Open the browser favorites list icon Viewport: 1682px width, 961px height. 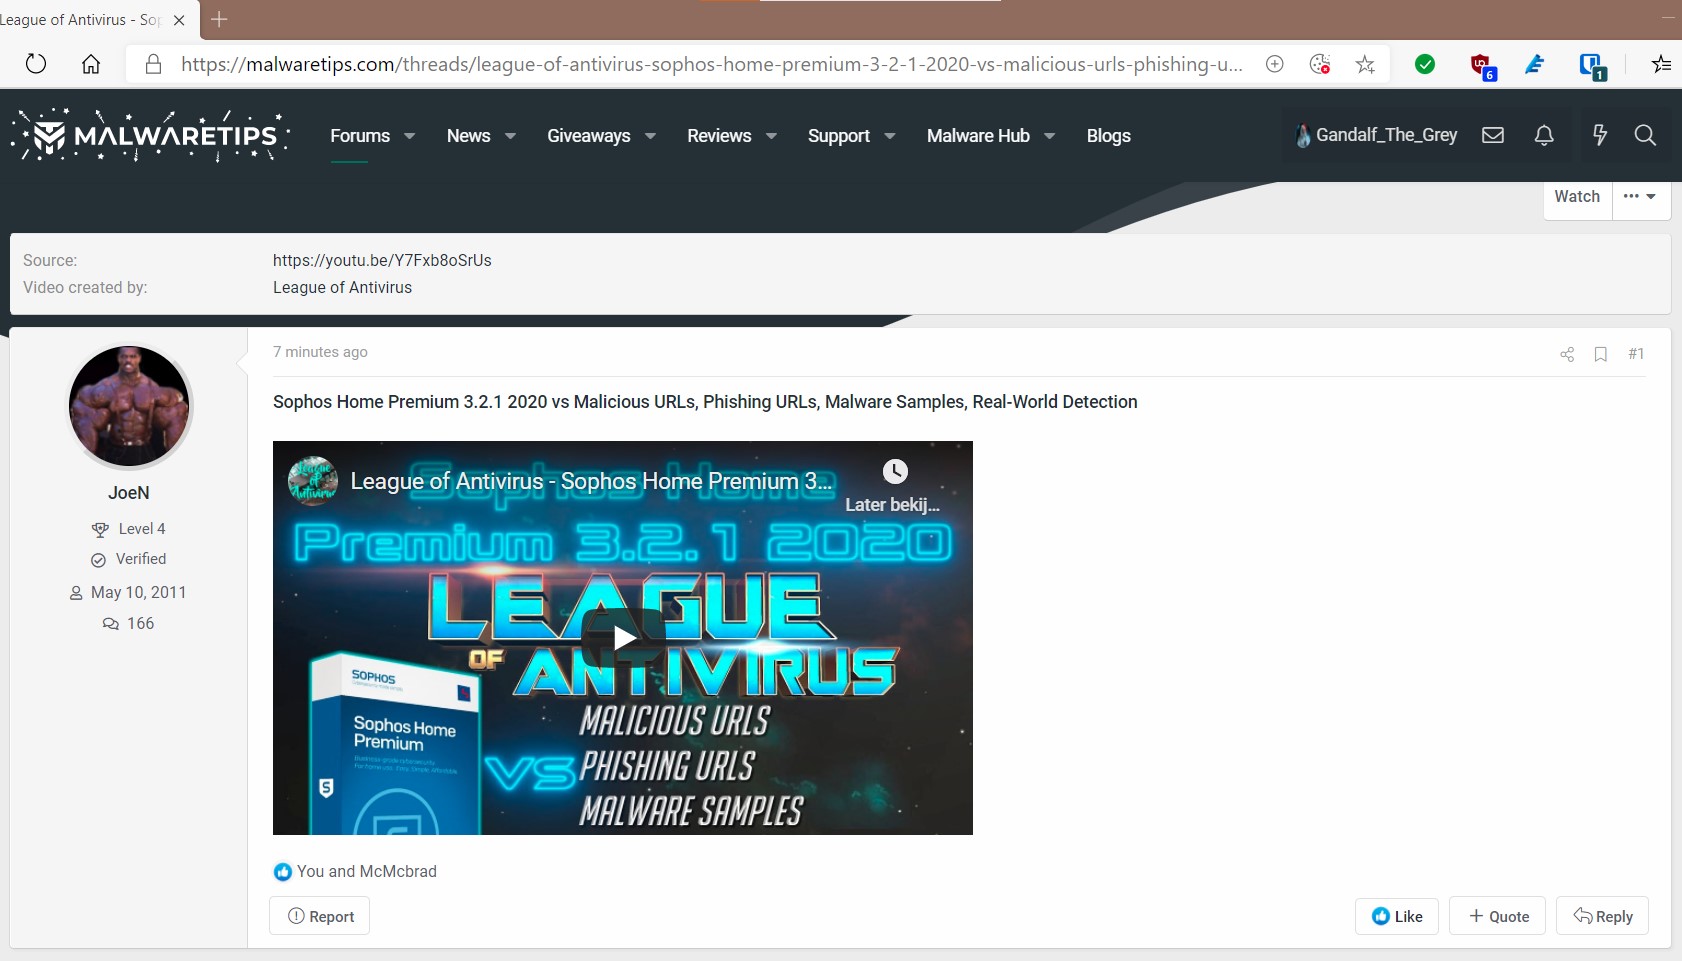point(1661,64)
